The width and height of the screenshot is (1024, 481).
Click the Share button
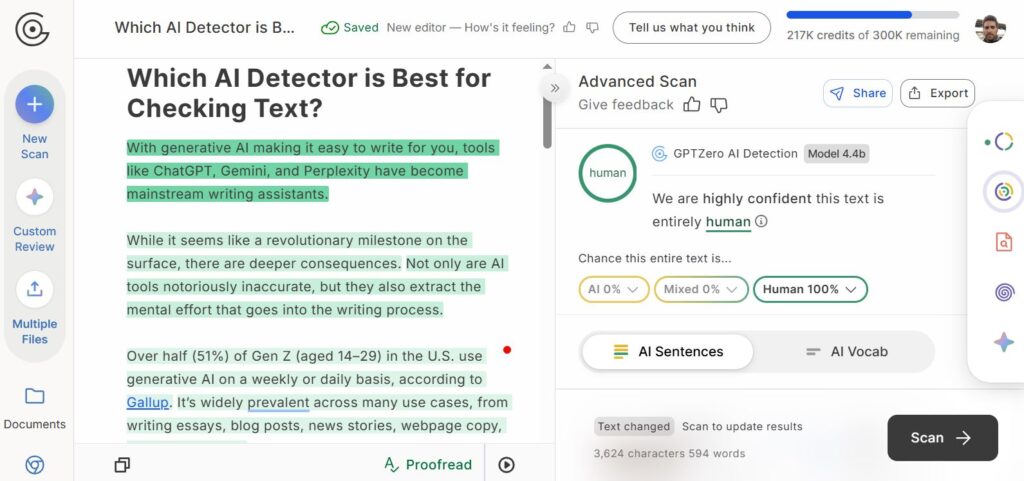[857, 93]
